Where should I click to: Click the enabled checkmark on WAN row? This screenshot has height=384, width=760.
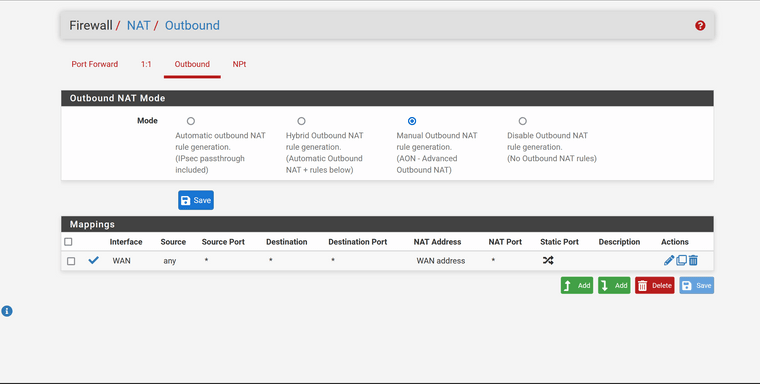(94, 260)
